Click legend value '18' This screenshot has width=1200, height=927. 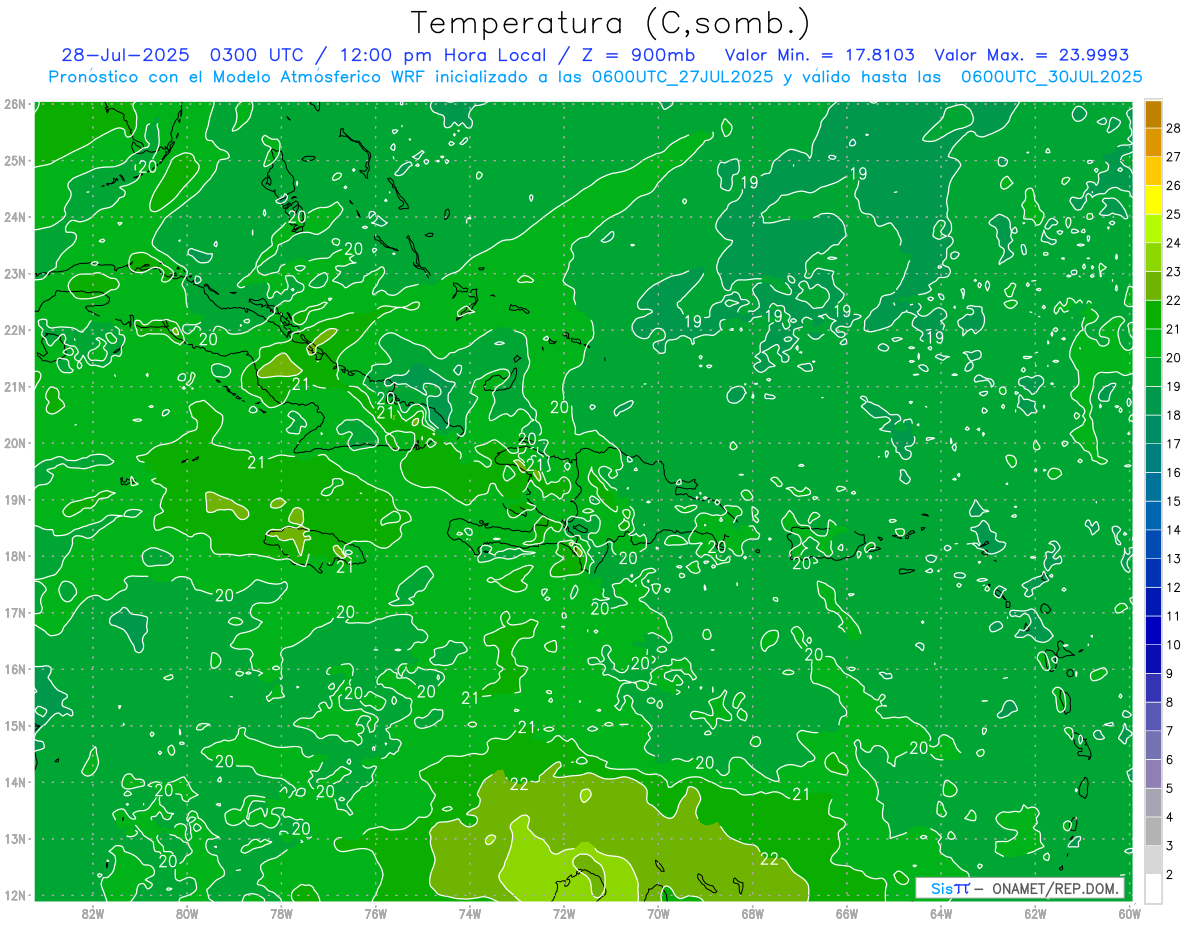[x=1173, y=415]
